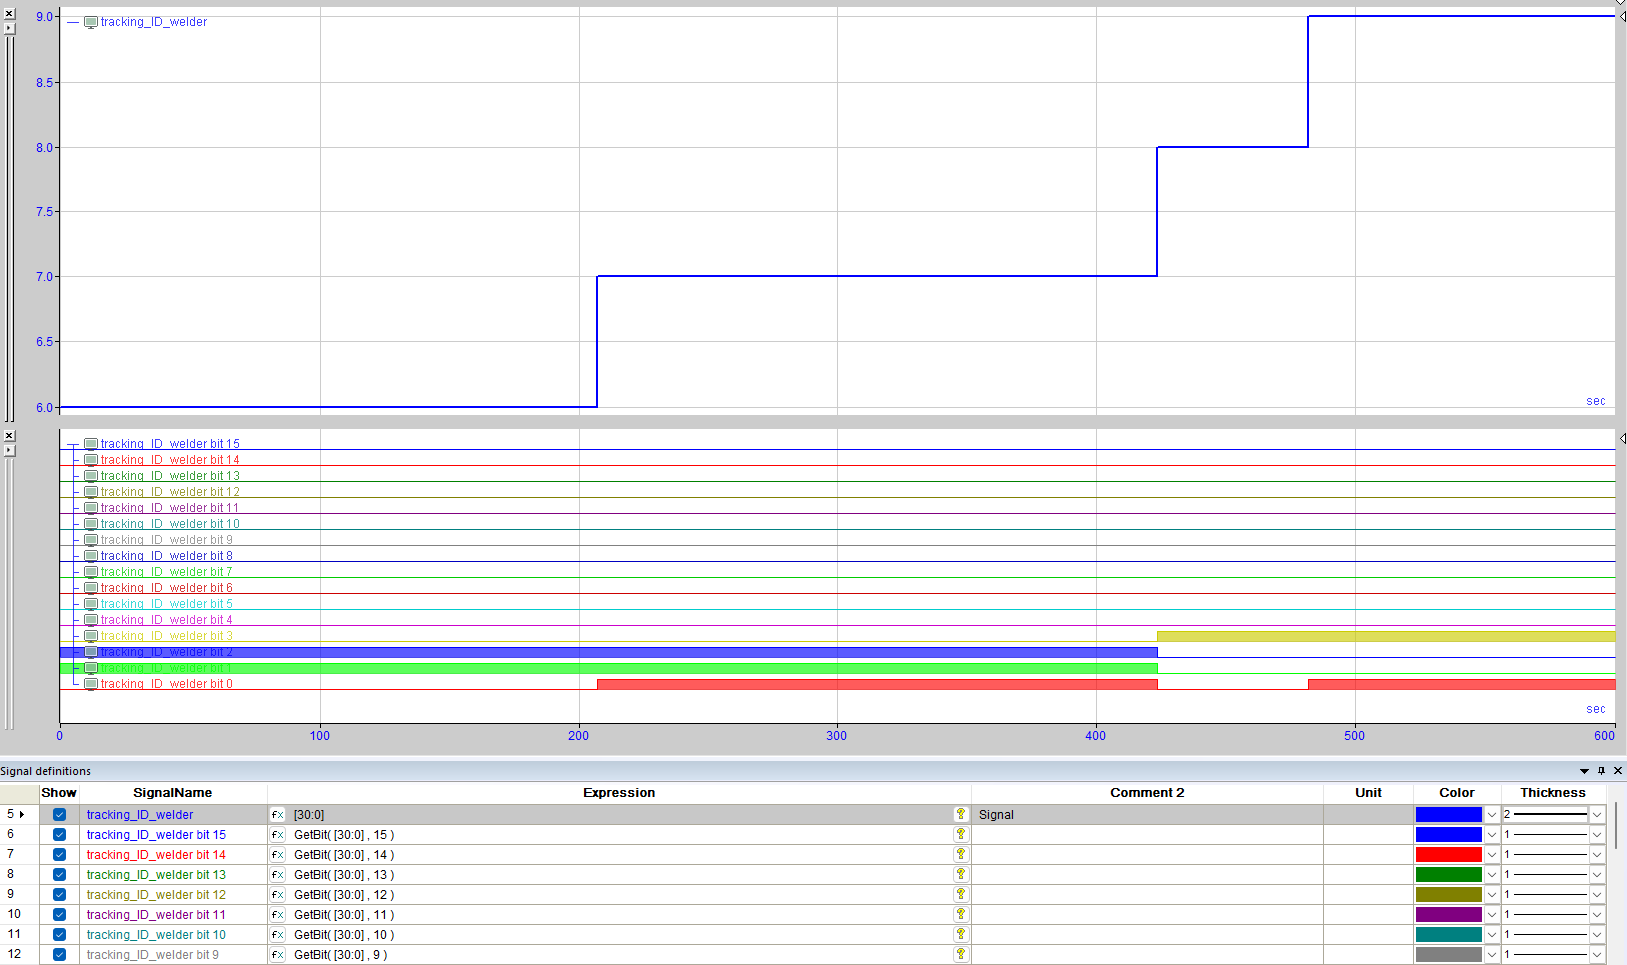Screen dimensions: 1627x965
Task: Click fx icon in bit 14 row
Action: [x=278, y=855]
